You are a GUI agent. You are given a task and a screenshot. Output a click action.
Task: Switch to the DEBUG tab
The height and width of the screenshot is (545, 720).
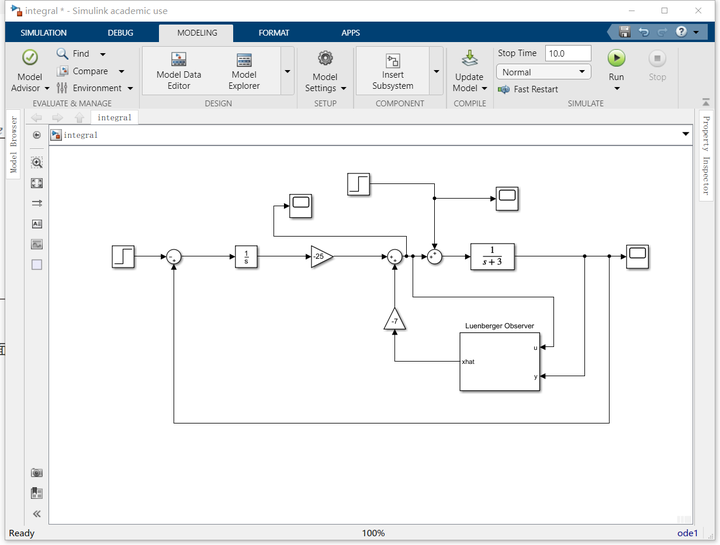tap(120, 33)
